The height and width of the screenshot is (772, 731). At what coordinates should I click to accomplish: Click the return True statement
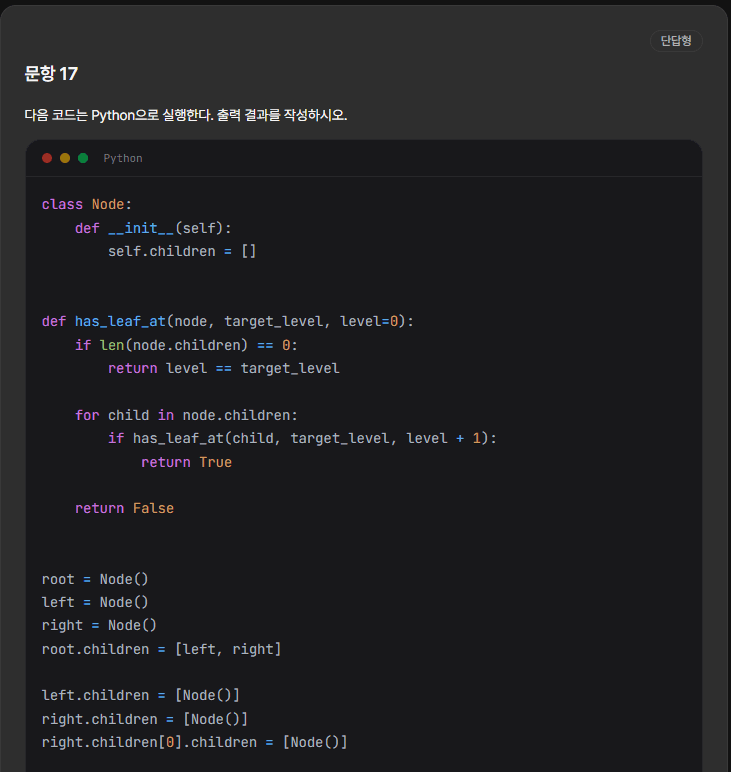187,462
